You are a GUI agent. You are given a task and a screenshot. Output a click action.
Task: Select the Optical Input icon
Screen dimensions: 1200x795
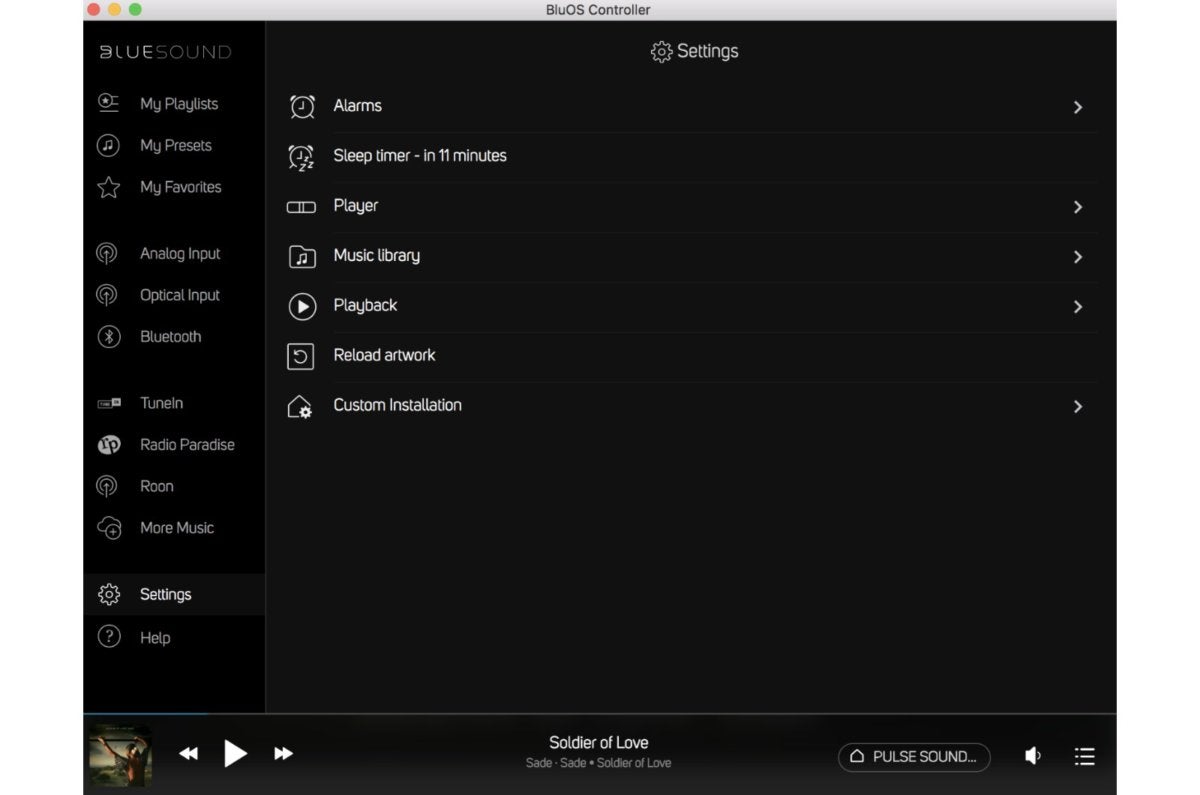click(107, 295)
